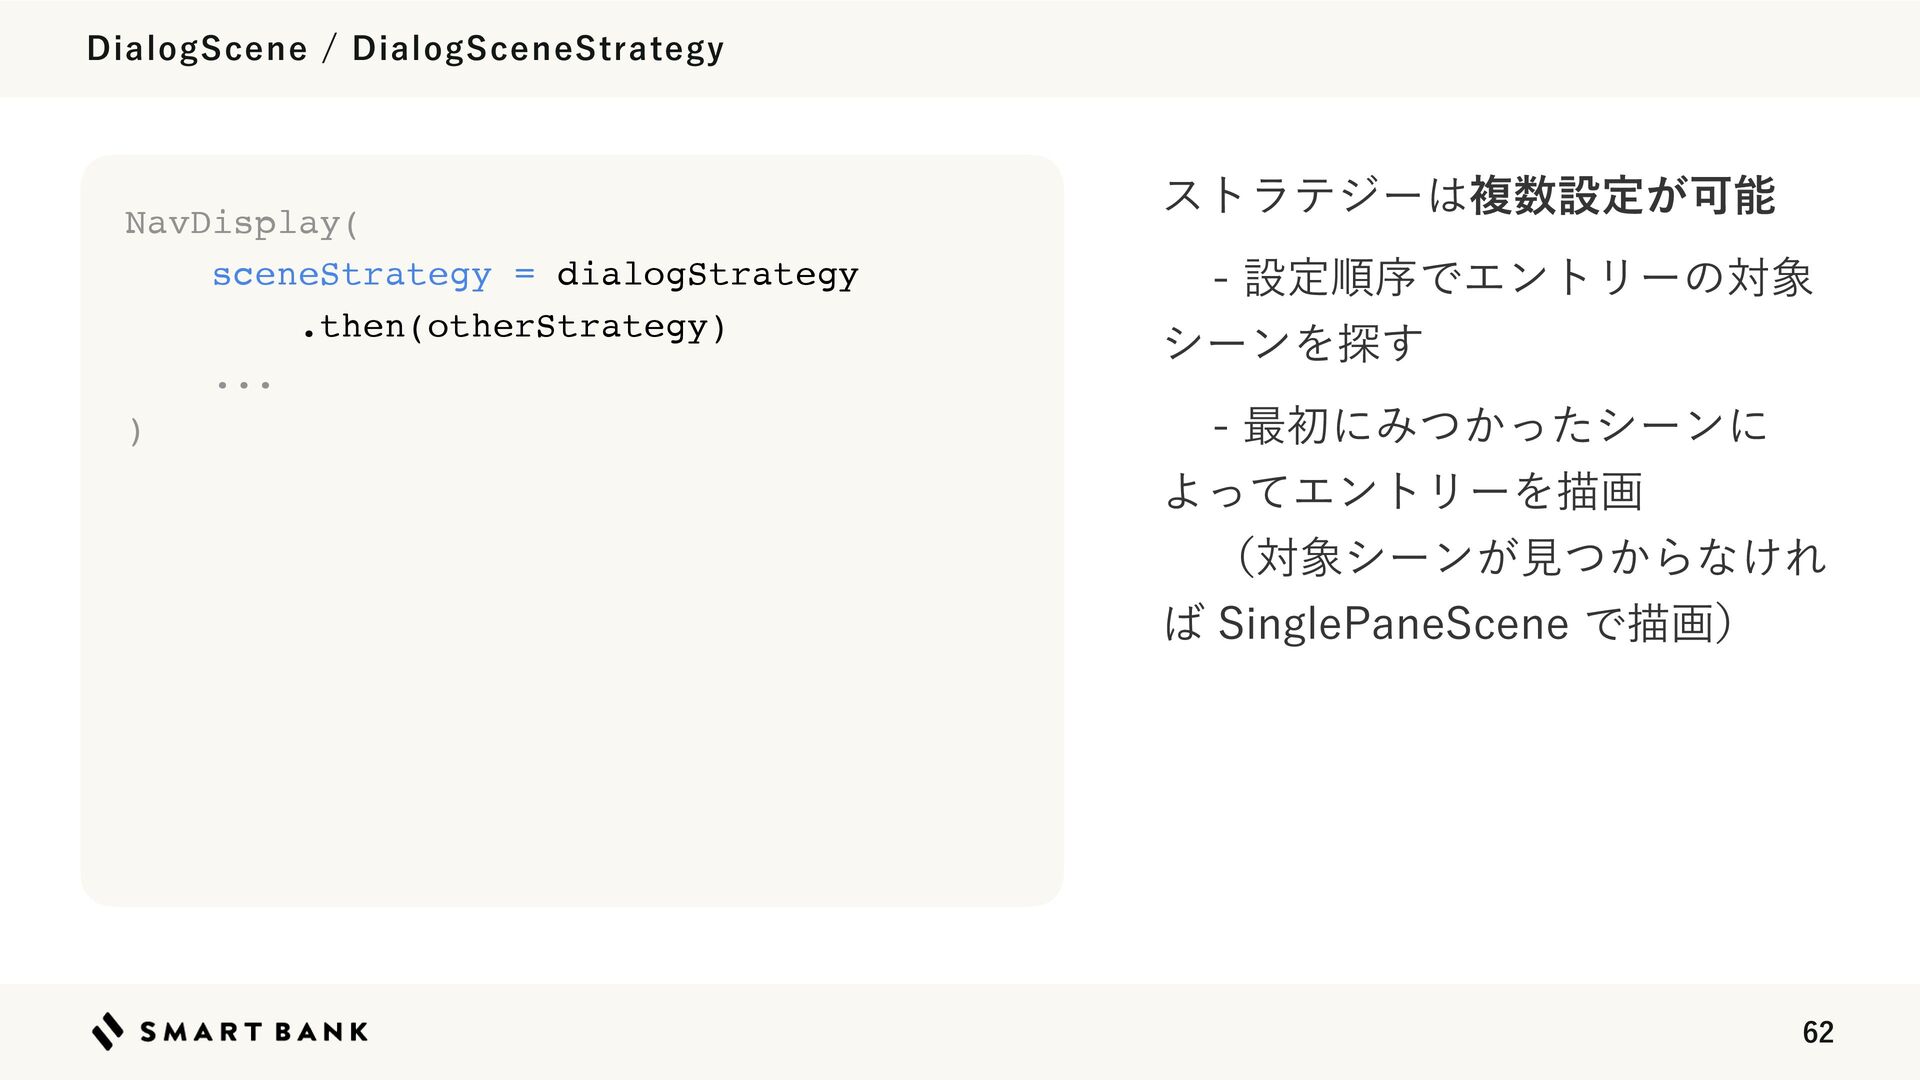Click the equals sign after sceneStrategy
Viewport: 1920px width, 1080px height.
pos(524,274)
